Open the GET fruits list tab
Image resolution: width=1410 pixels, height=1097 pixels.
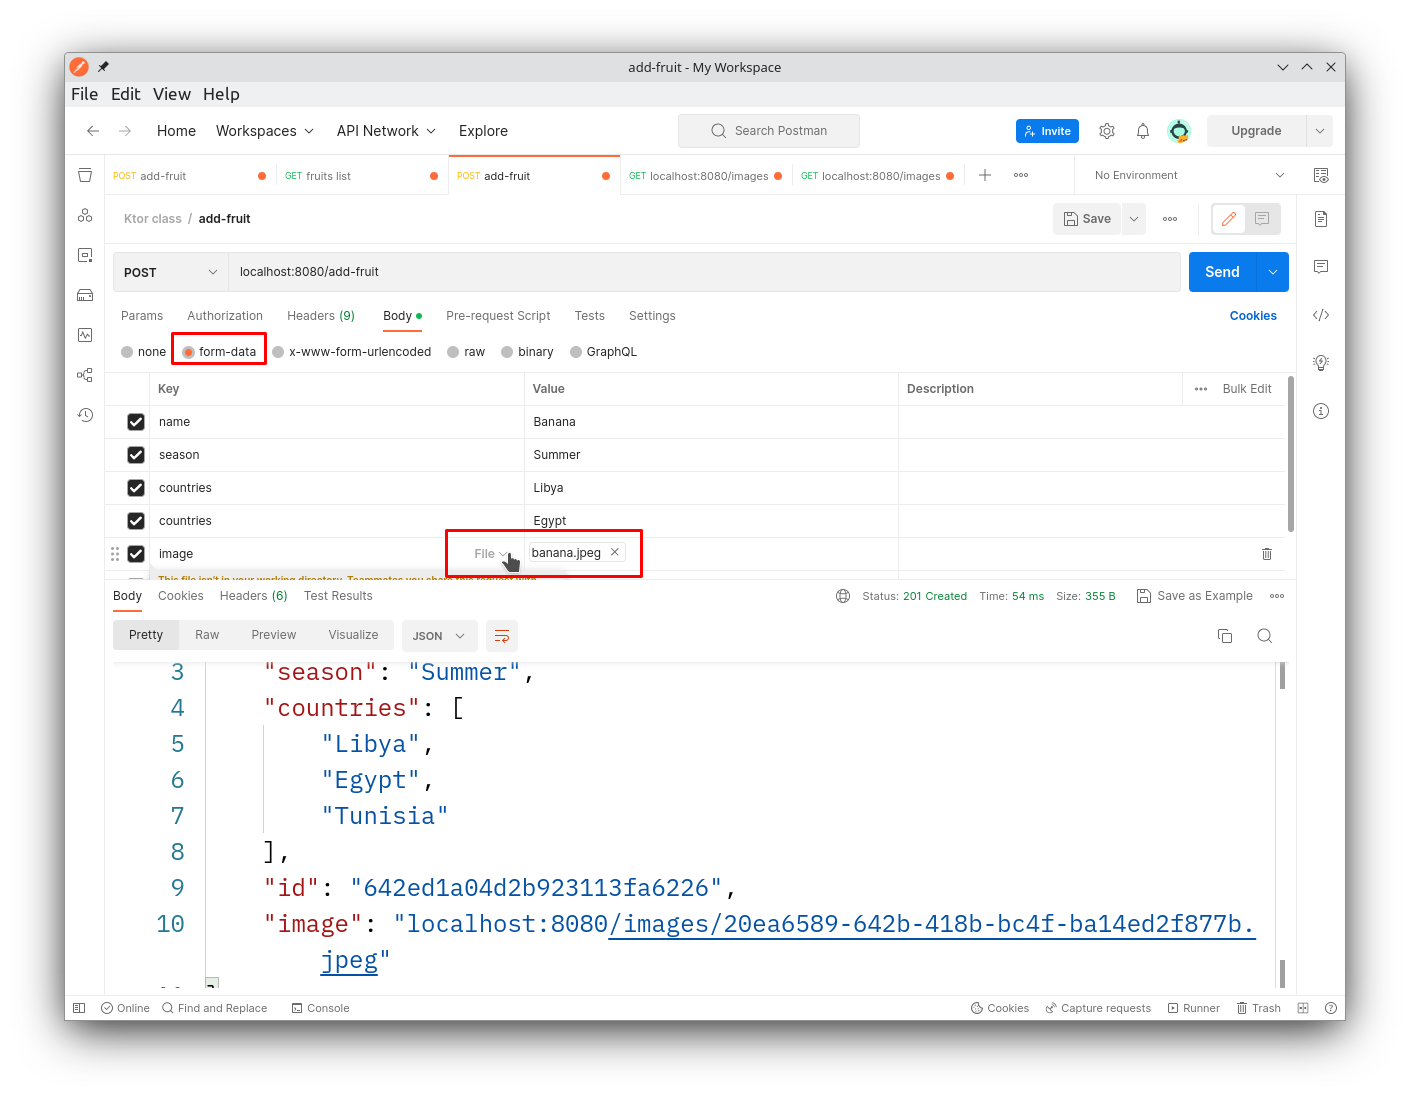coord(362,176)
